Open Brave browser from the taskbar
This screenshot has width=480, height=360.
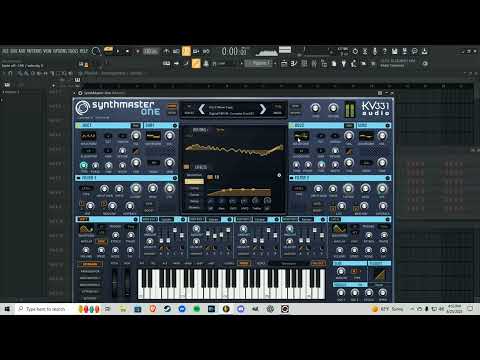[153, 309]
